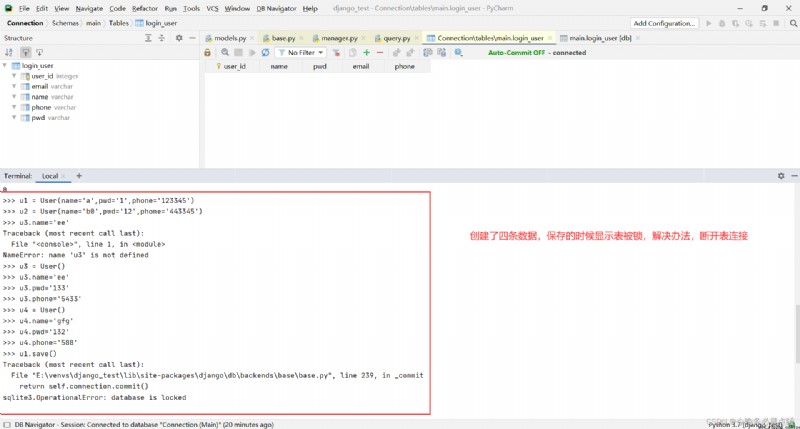800x429 pixels.
Task: Open the Refactor menu
Action: (x=145, y=8)
